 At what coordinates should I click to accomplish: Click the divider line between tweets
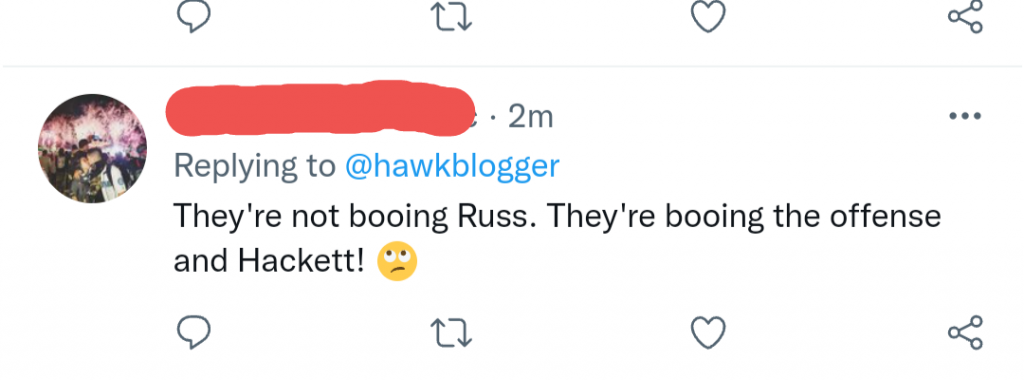tap(512, 66)
